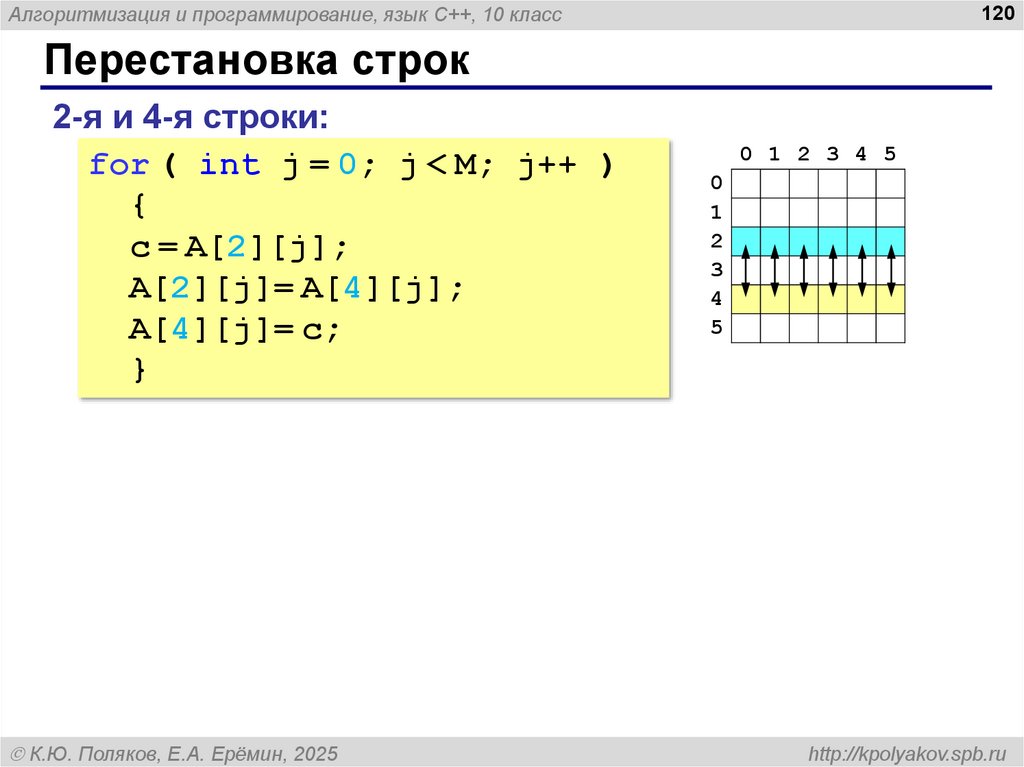Image resolution: width=1024 pixels, height=767 pixels.
Task: Click the slide title "Перестановка строк"
Action: pyautogui.click(x=257, y=61)
